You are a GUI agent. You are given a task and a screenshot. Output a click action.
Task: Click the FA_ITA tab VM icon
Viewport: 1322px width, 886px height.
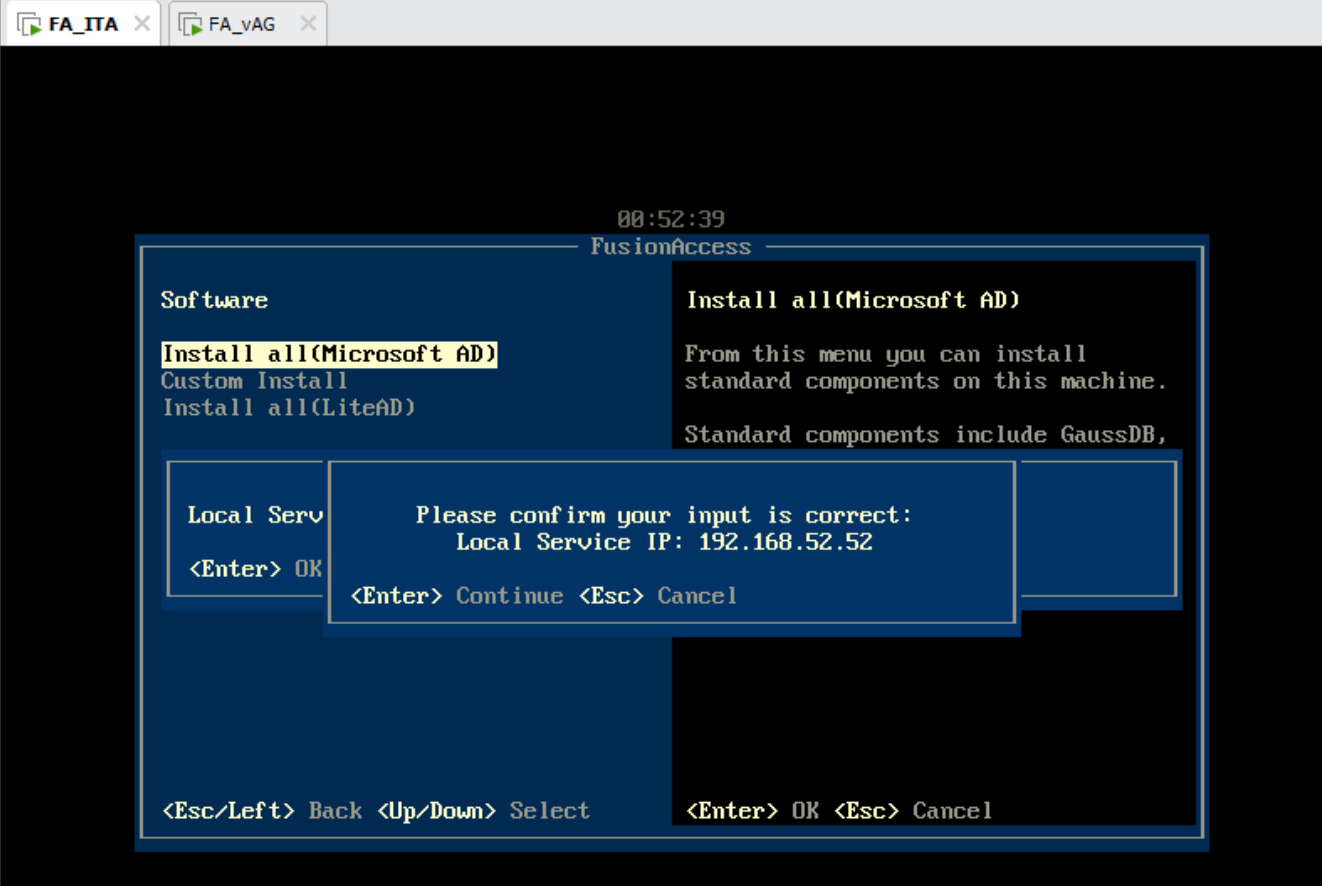click(x=29, y=25)
